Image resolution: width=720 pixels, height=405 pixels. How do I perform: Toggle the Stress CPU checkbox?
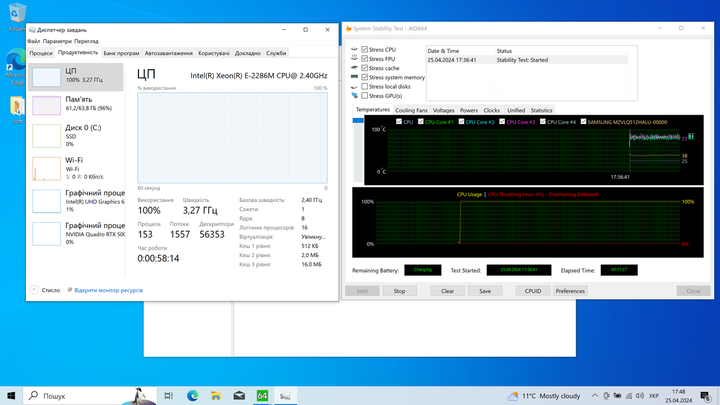(x=365, y=49)
